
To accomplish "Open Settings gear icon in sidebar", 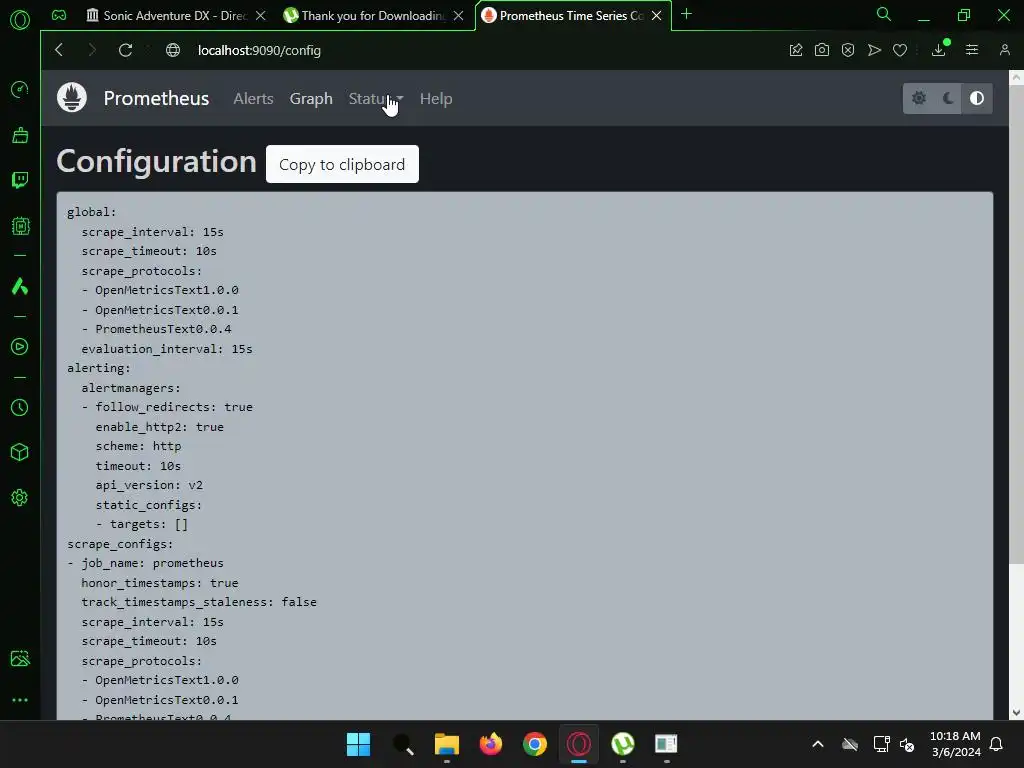I will [x=20, y=498].
